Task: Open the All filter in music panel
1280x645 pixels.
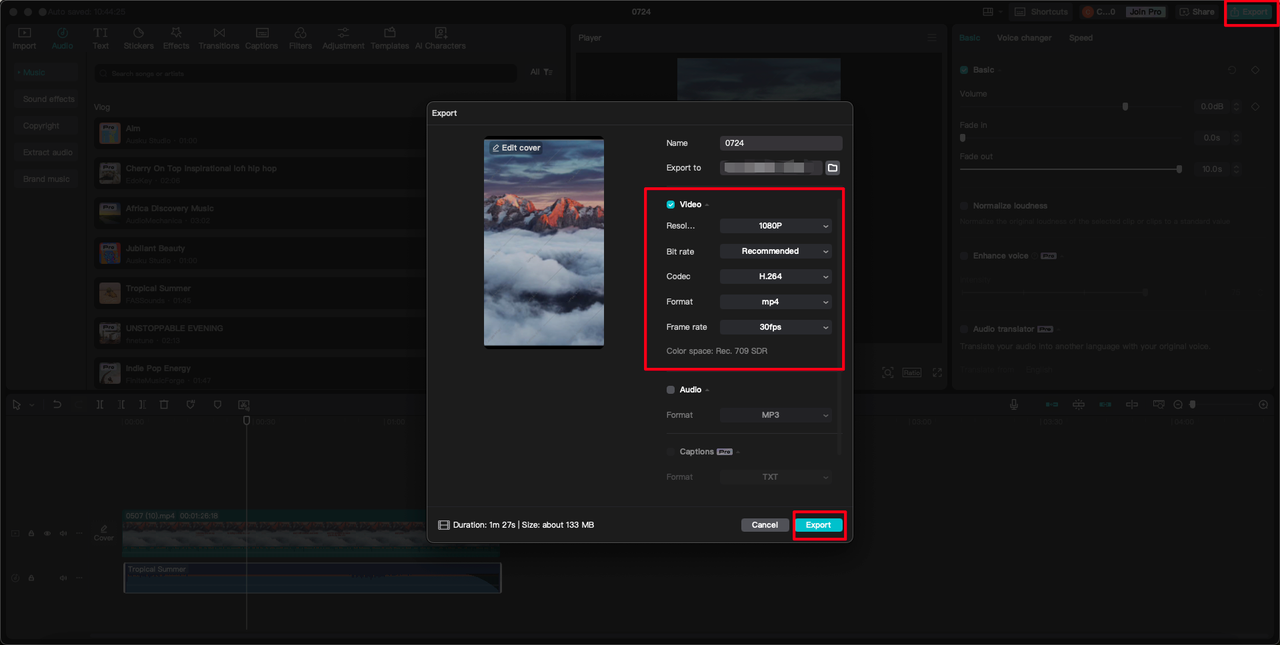Action: point(540,72)
